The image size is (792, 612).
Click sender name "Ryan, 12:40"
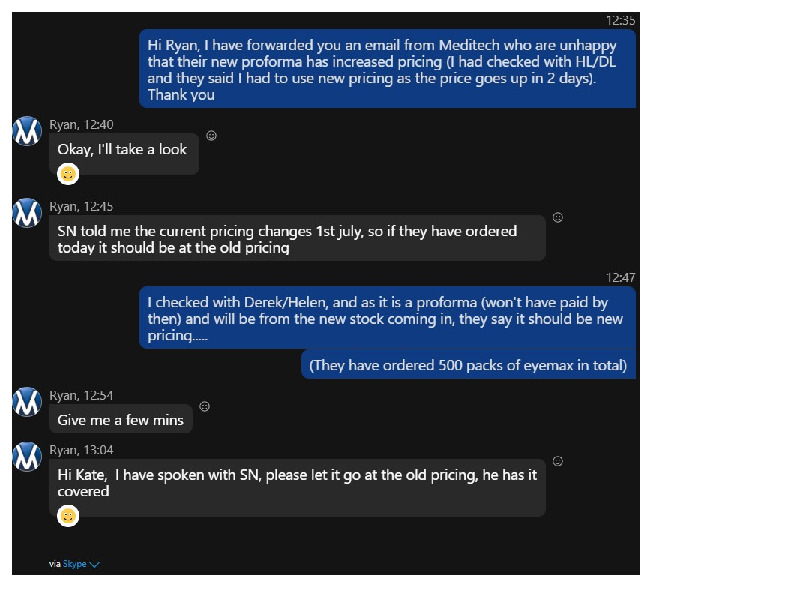coord(81,125)
